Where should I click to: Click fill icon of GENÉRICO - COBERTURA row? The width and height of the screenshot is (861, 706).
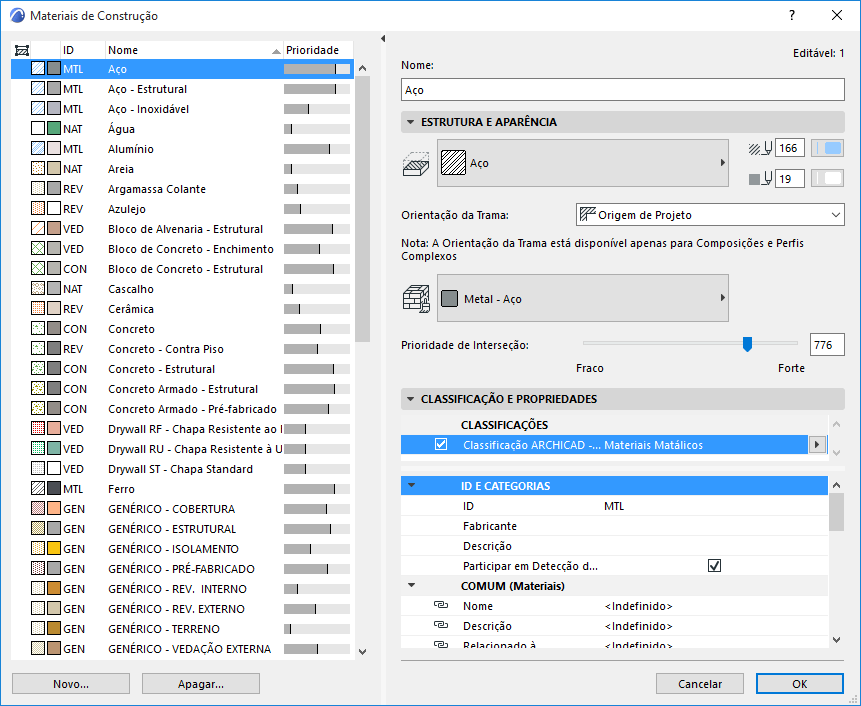click(38, 509)
